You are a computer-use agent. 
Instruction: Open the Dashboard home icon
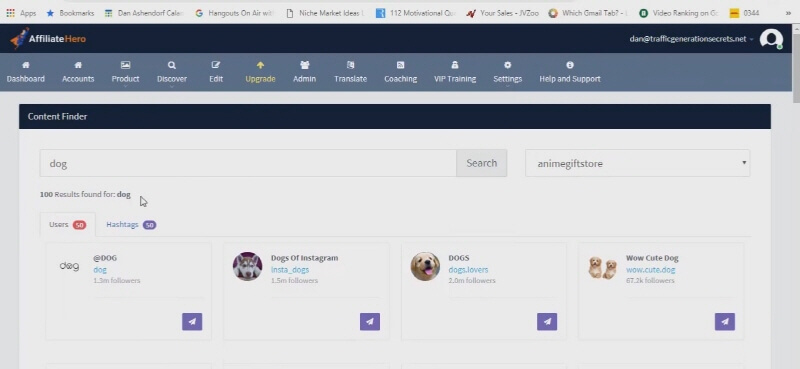coord(26,65)
